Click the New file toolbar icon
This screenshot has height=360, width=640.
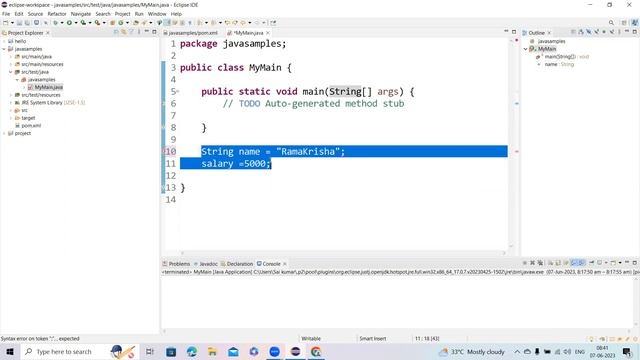5,23
